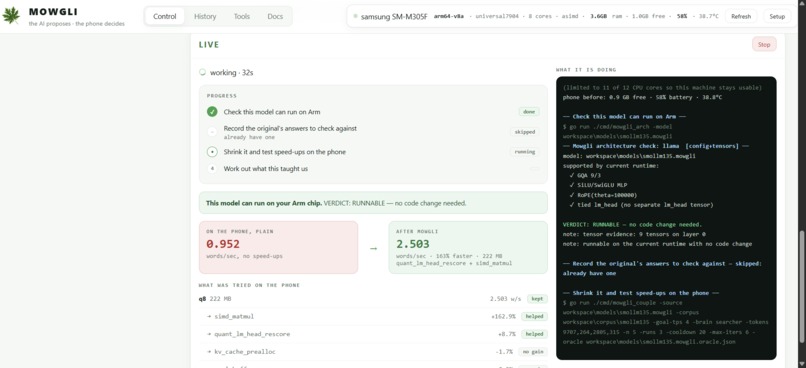Click the arm64-v8a architecture label
The width and height of the screenshot is (806, 368).
tap(449, 16)
